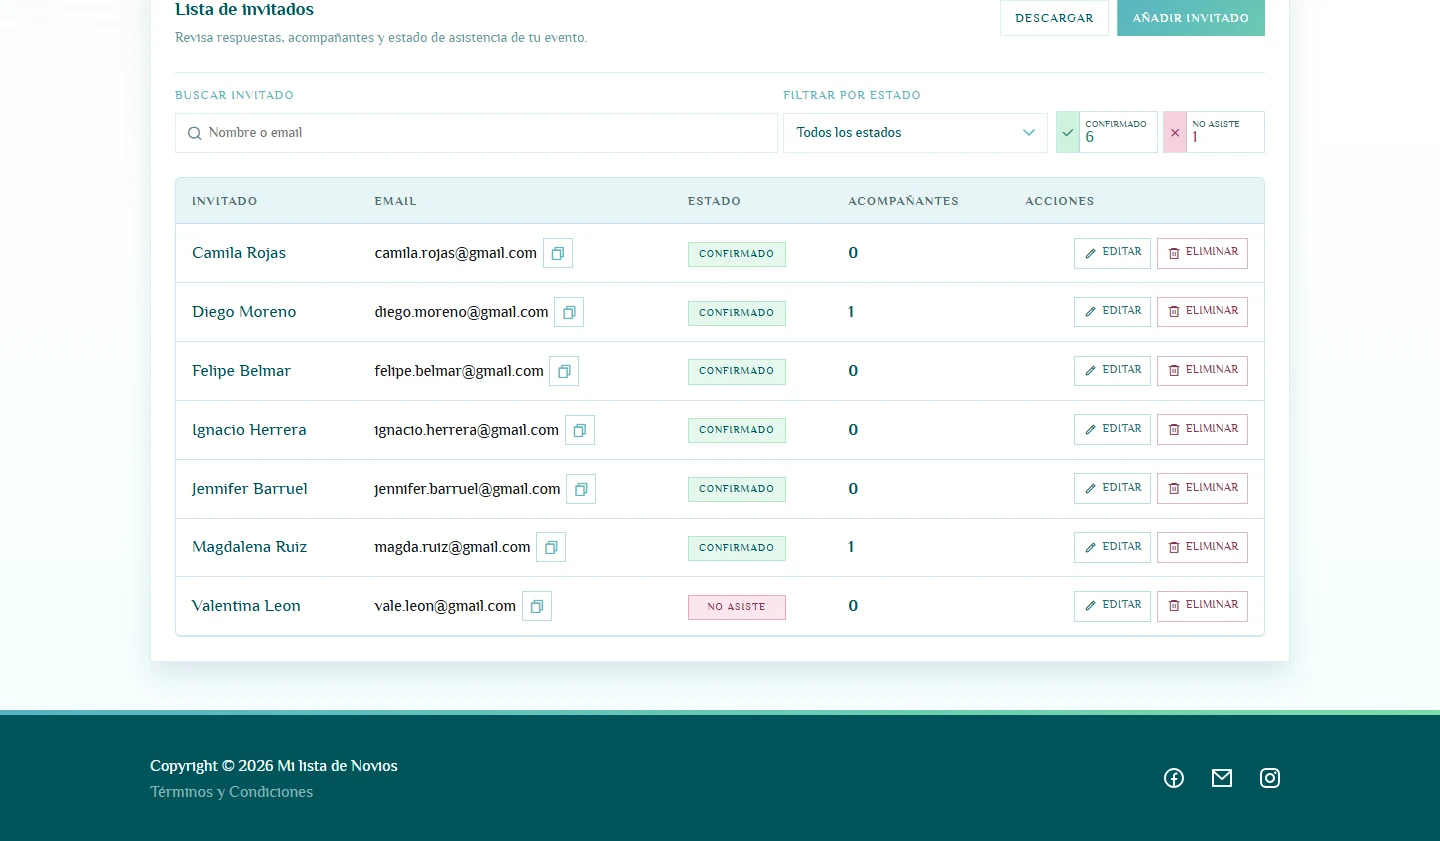Click the Confirmado count card
The height and width of the screenshot is (841, 1440).
pos(1107,132)
